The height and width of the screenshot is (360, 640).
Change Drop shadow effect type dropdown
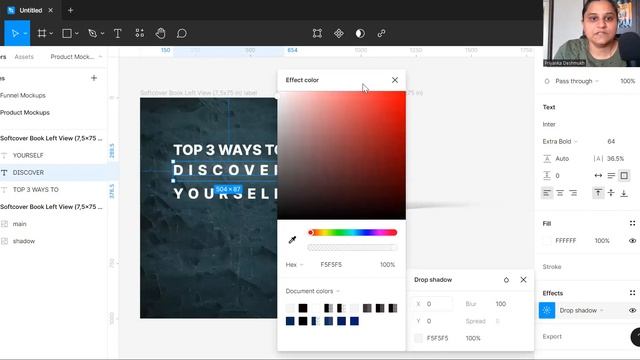[581, 311]
